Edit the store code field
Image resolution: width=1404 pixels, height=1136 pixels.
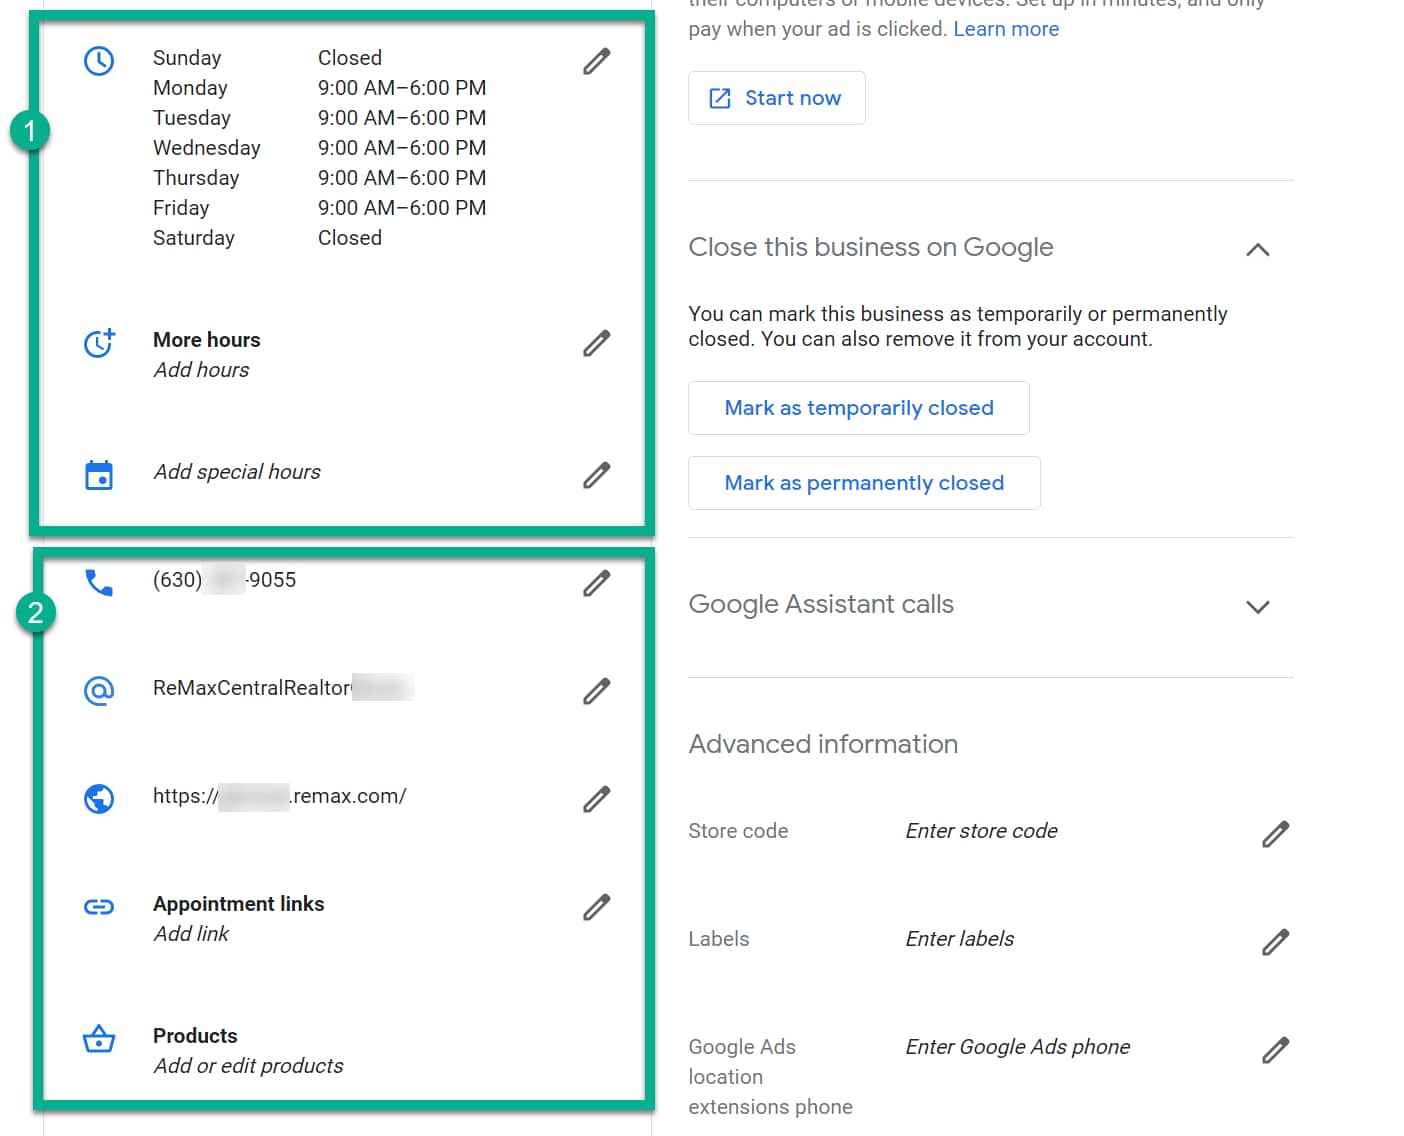point(1275,834)
